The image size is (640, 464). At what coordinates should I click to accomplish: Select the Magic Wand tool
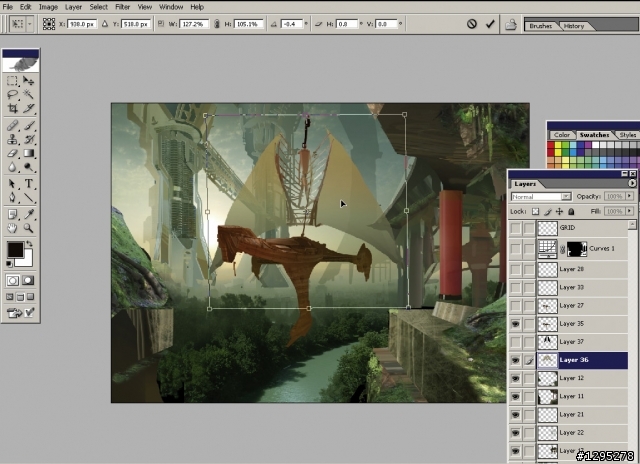point(28,95)
